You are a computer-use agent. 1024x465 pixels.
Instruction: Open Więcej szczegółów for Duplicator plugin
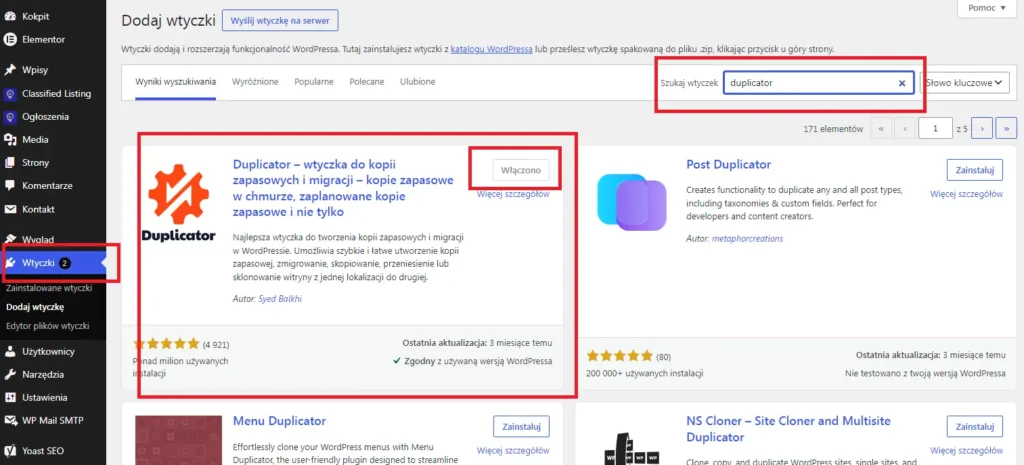coord(513,194)
